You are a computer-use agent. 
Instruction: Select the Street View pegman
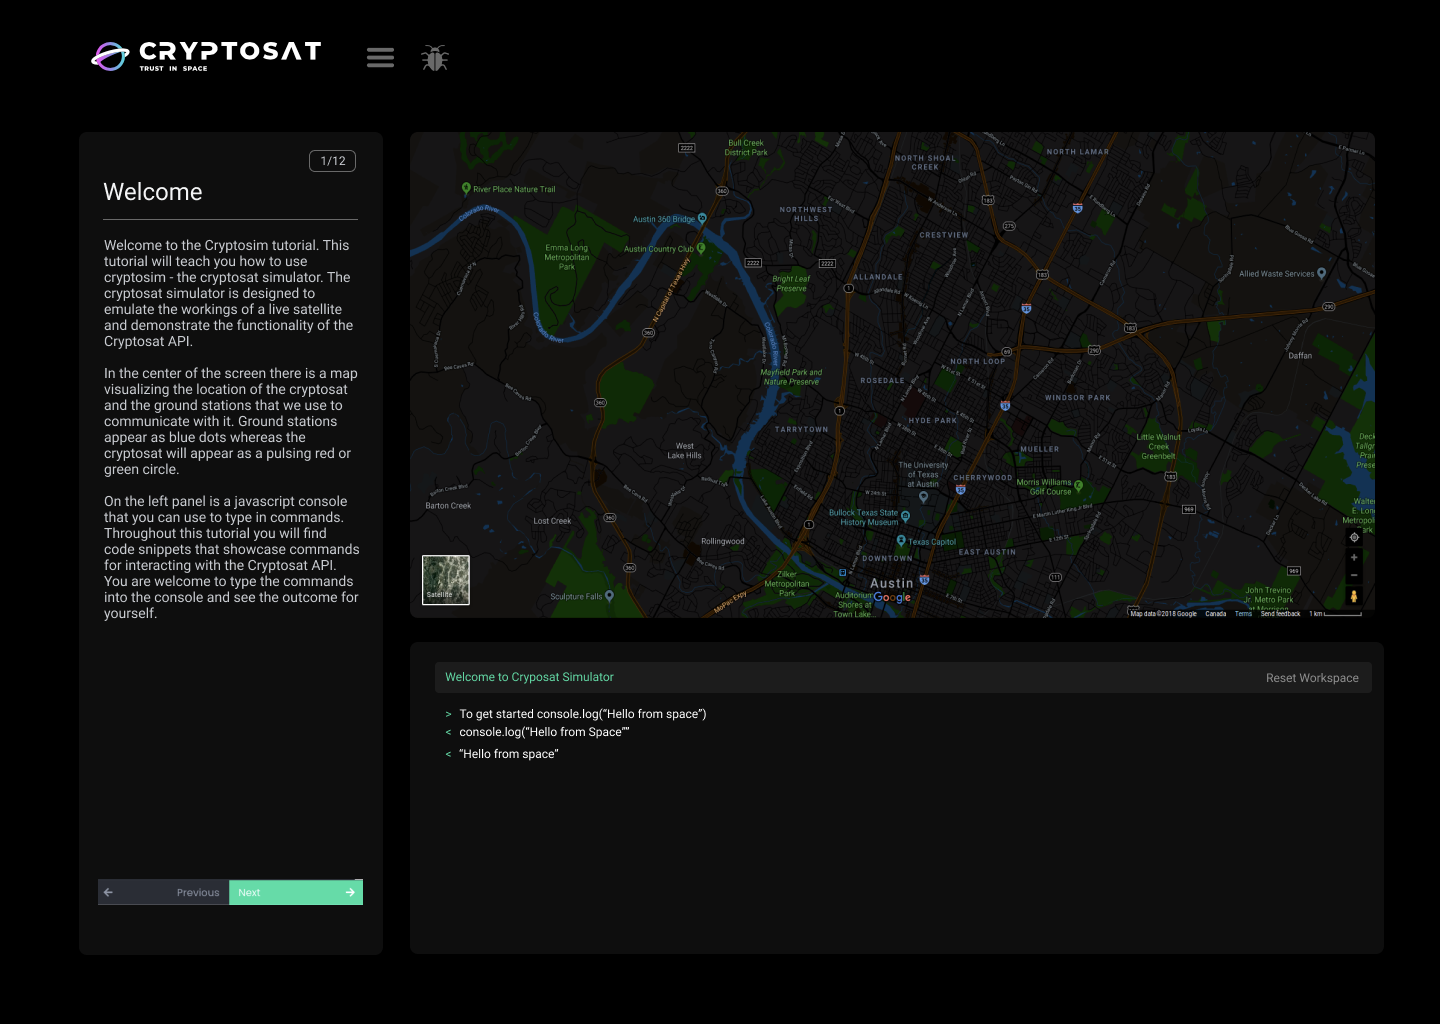pos(1354,596)
